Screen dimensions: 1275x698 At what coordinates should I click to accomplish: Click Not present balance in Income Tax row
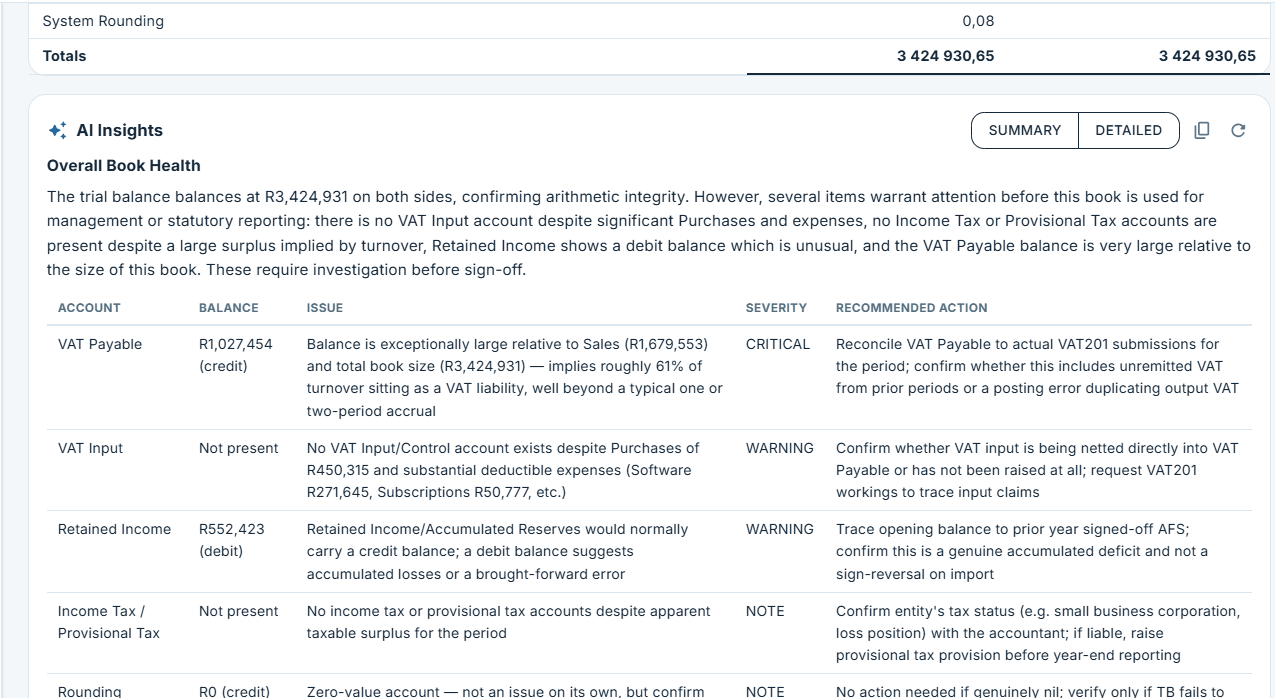point(239,611)
